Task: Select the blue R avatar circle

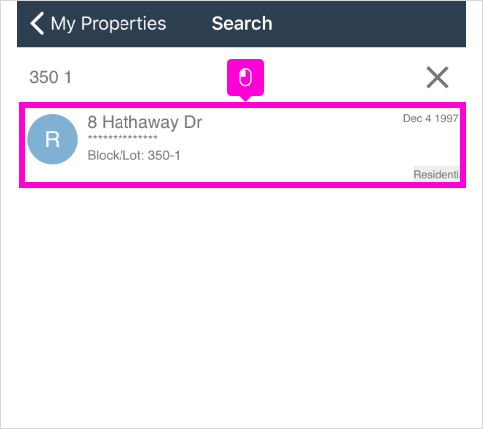Action: (52, 139)
